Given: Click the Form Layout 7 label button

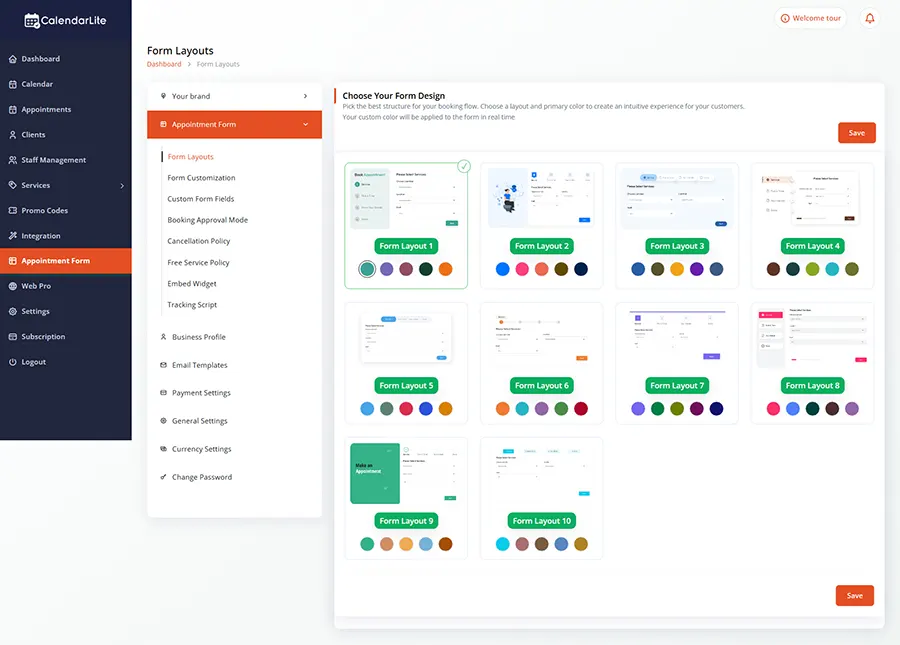Looking at the screenshot, I should coord(677,386).
